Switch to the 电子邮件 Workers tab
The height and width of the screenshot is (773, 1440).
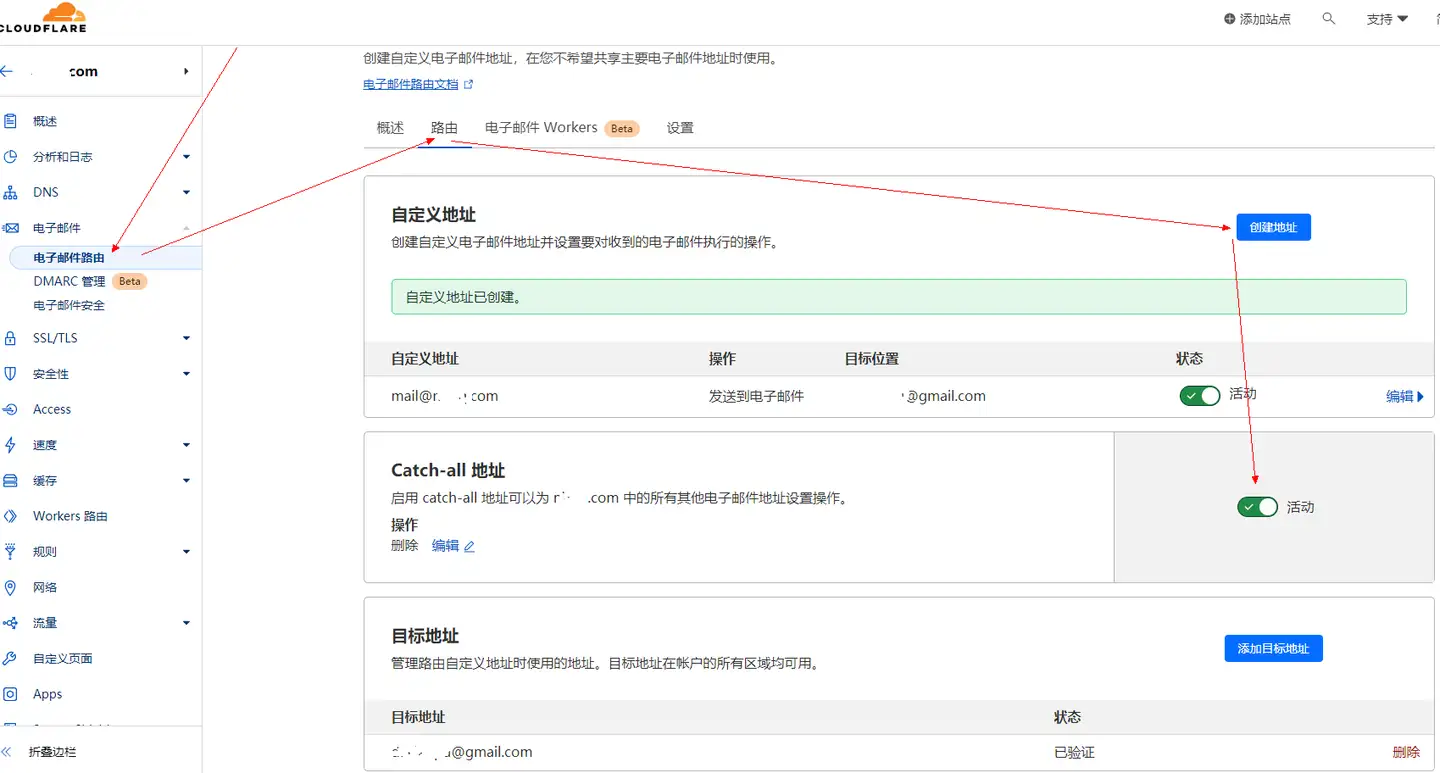(541, 127)
